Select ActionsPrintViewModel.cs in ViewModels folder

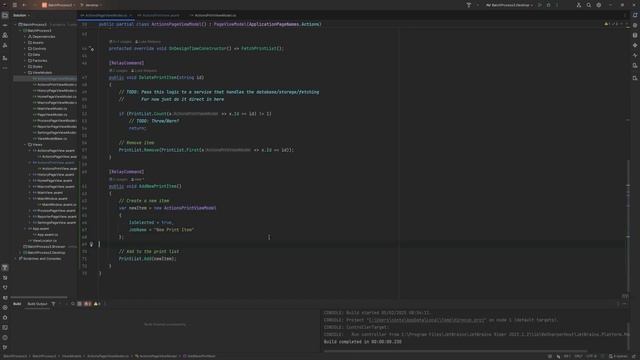click(x=55, y=84)
